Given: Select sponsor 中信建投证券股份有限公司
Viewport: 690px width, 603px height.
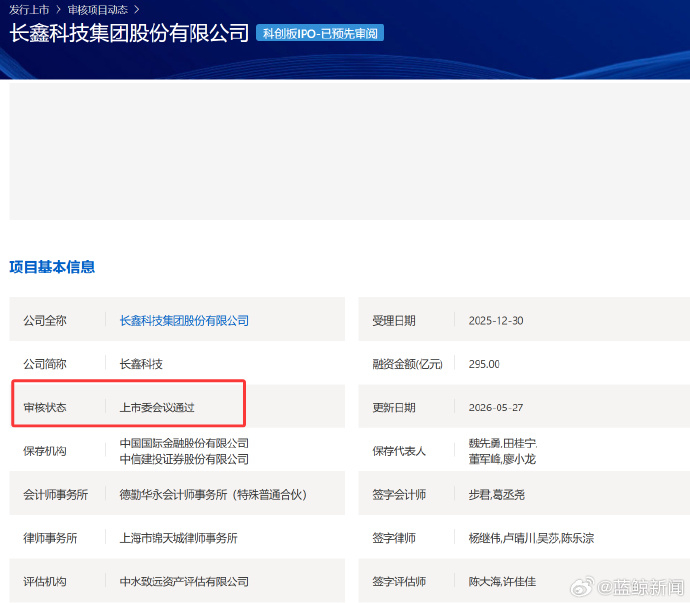Looking at the screenshot, I should tap(184, 459).
